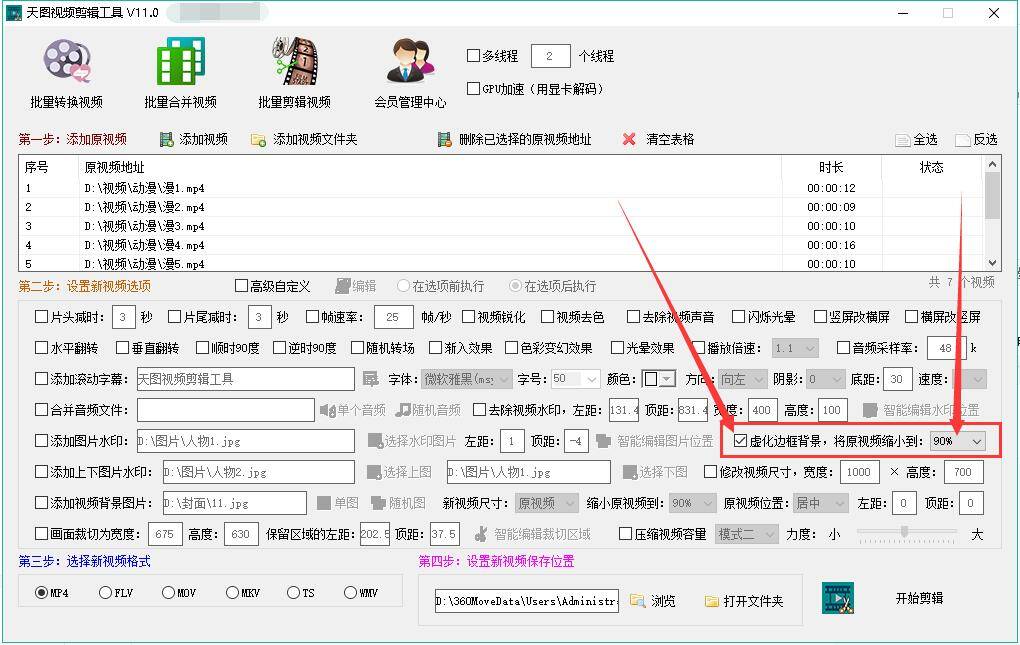Screen dimensions: 1020x645
Task: Click the 浏览 button label
Action: pyautogui.click(x=664, y=601)
